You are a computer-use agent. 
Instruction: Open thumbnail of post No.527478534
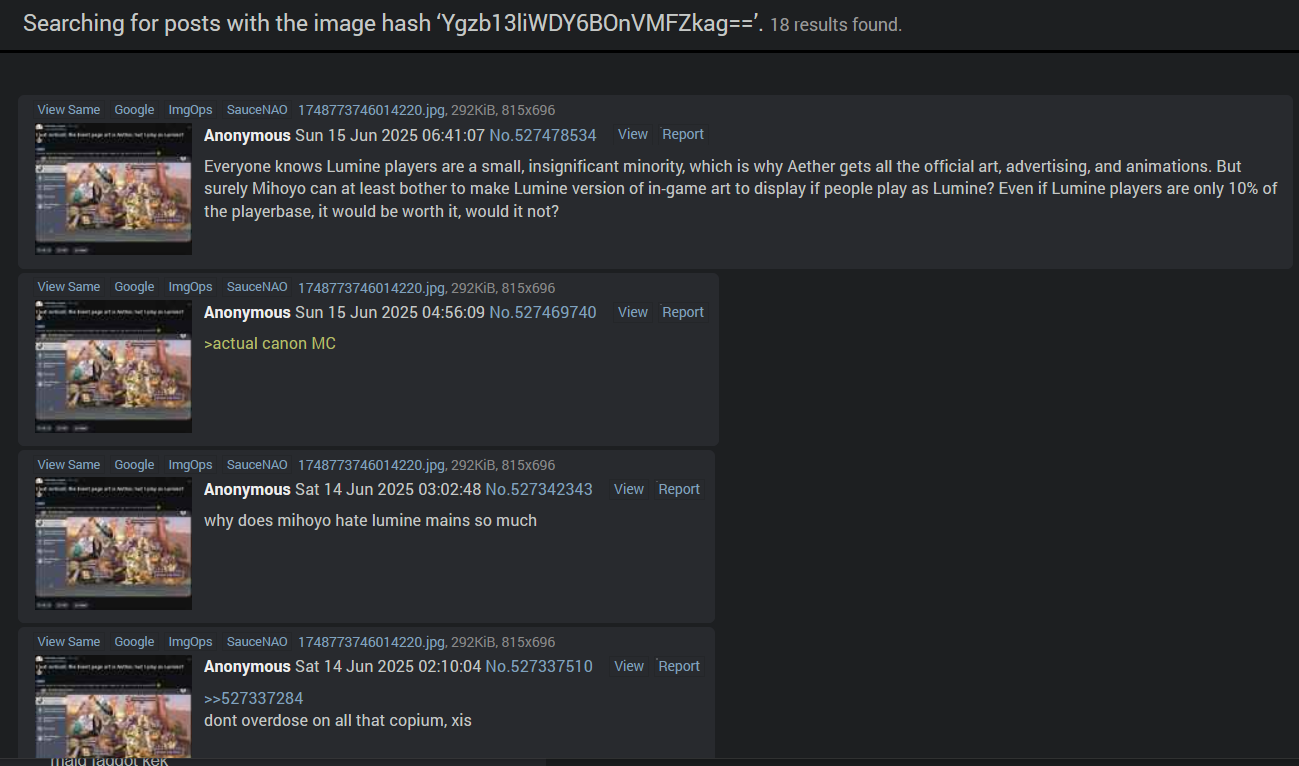(x=113, y=189)
